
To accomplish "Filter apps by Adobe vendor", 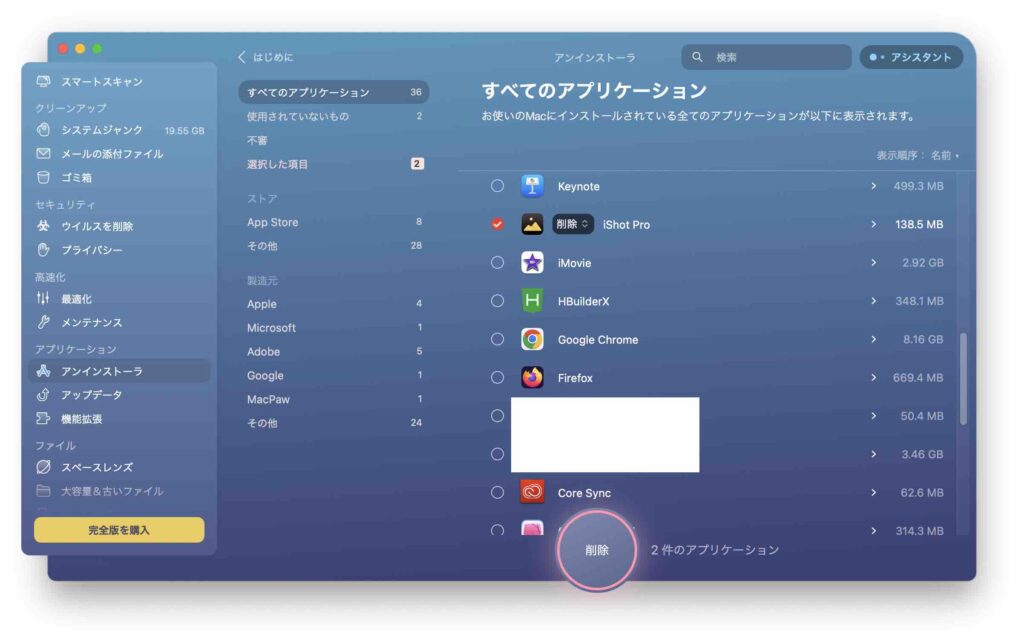I will pos(264,352).
